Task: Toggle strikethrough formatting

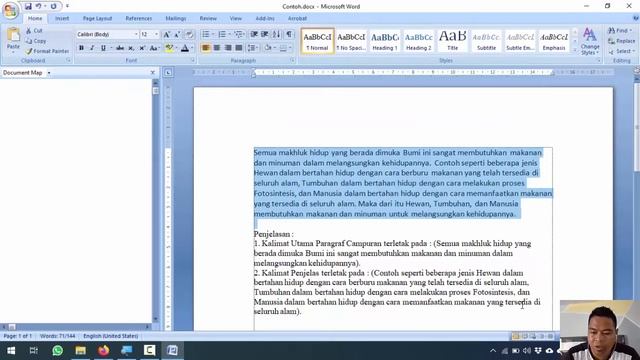Action: 120,48
